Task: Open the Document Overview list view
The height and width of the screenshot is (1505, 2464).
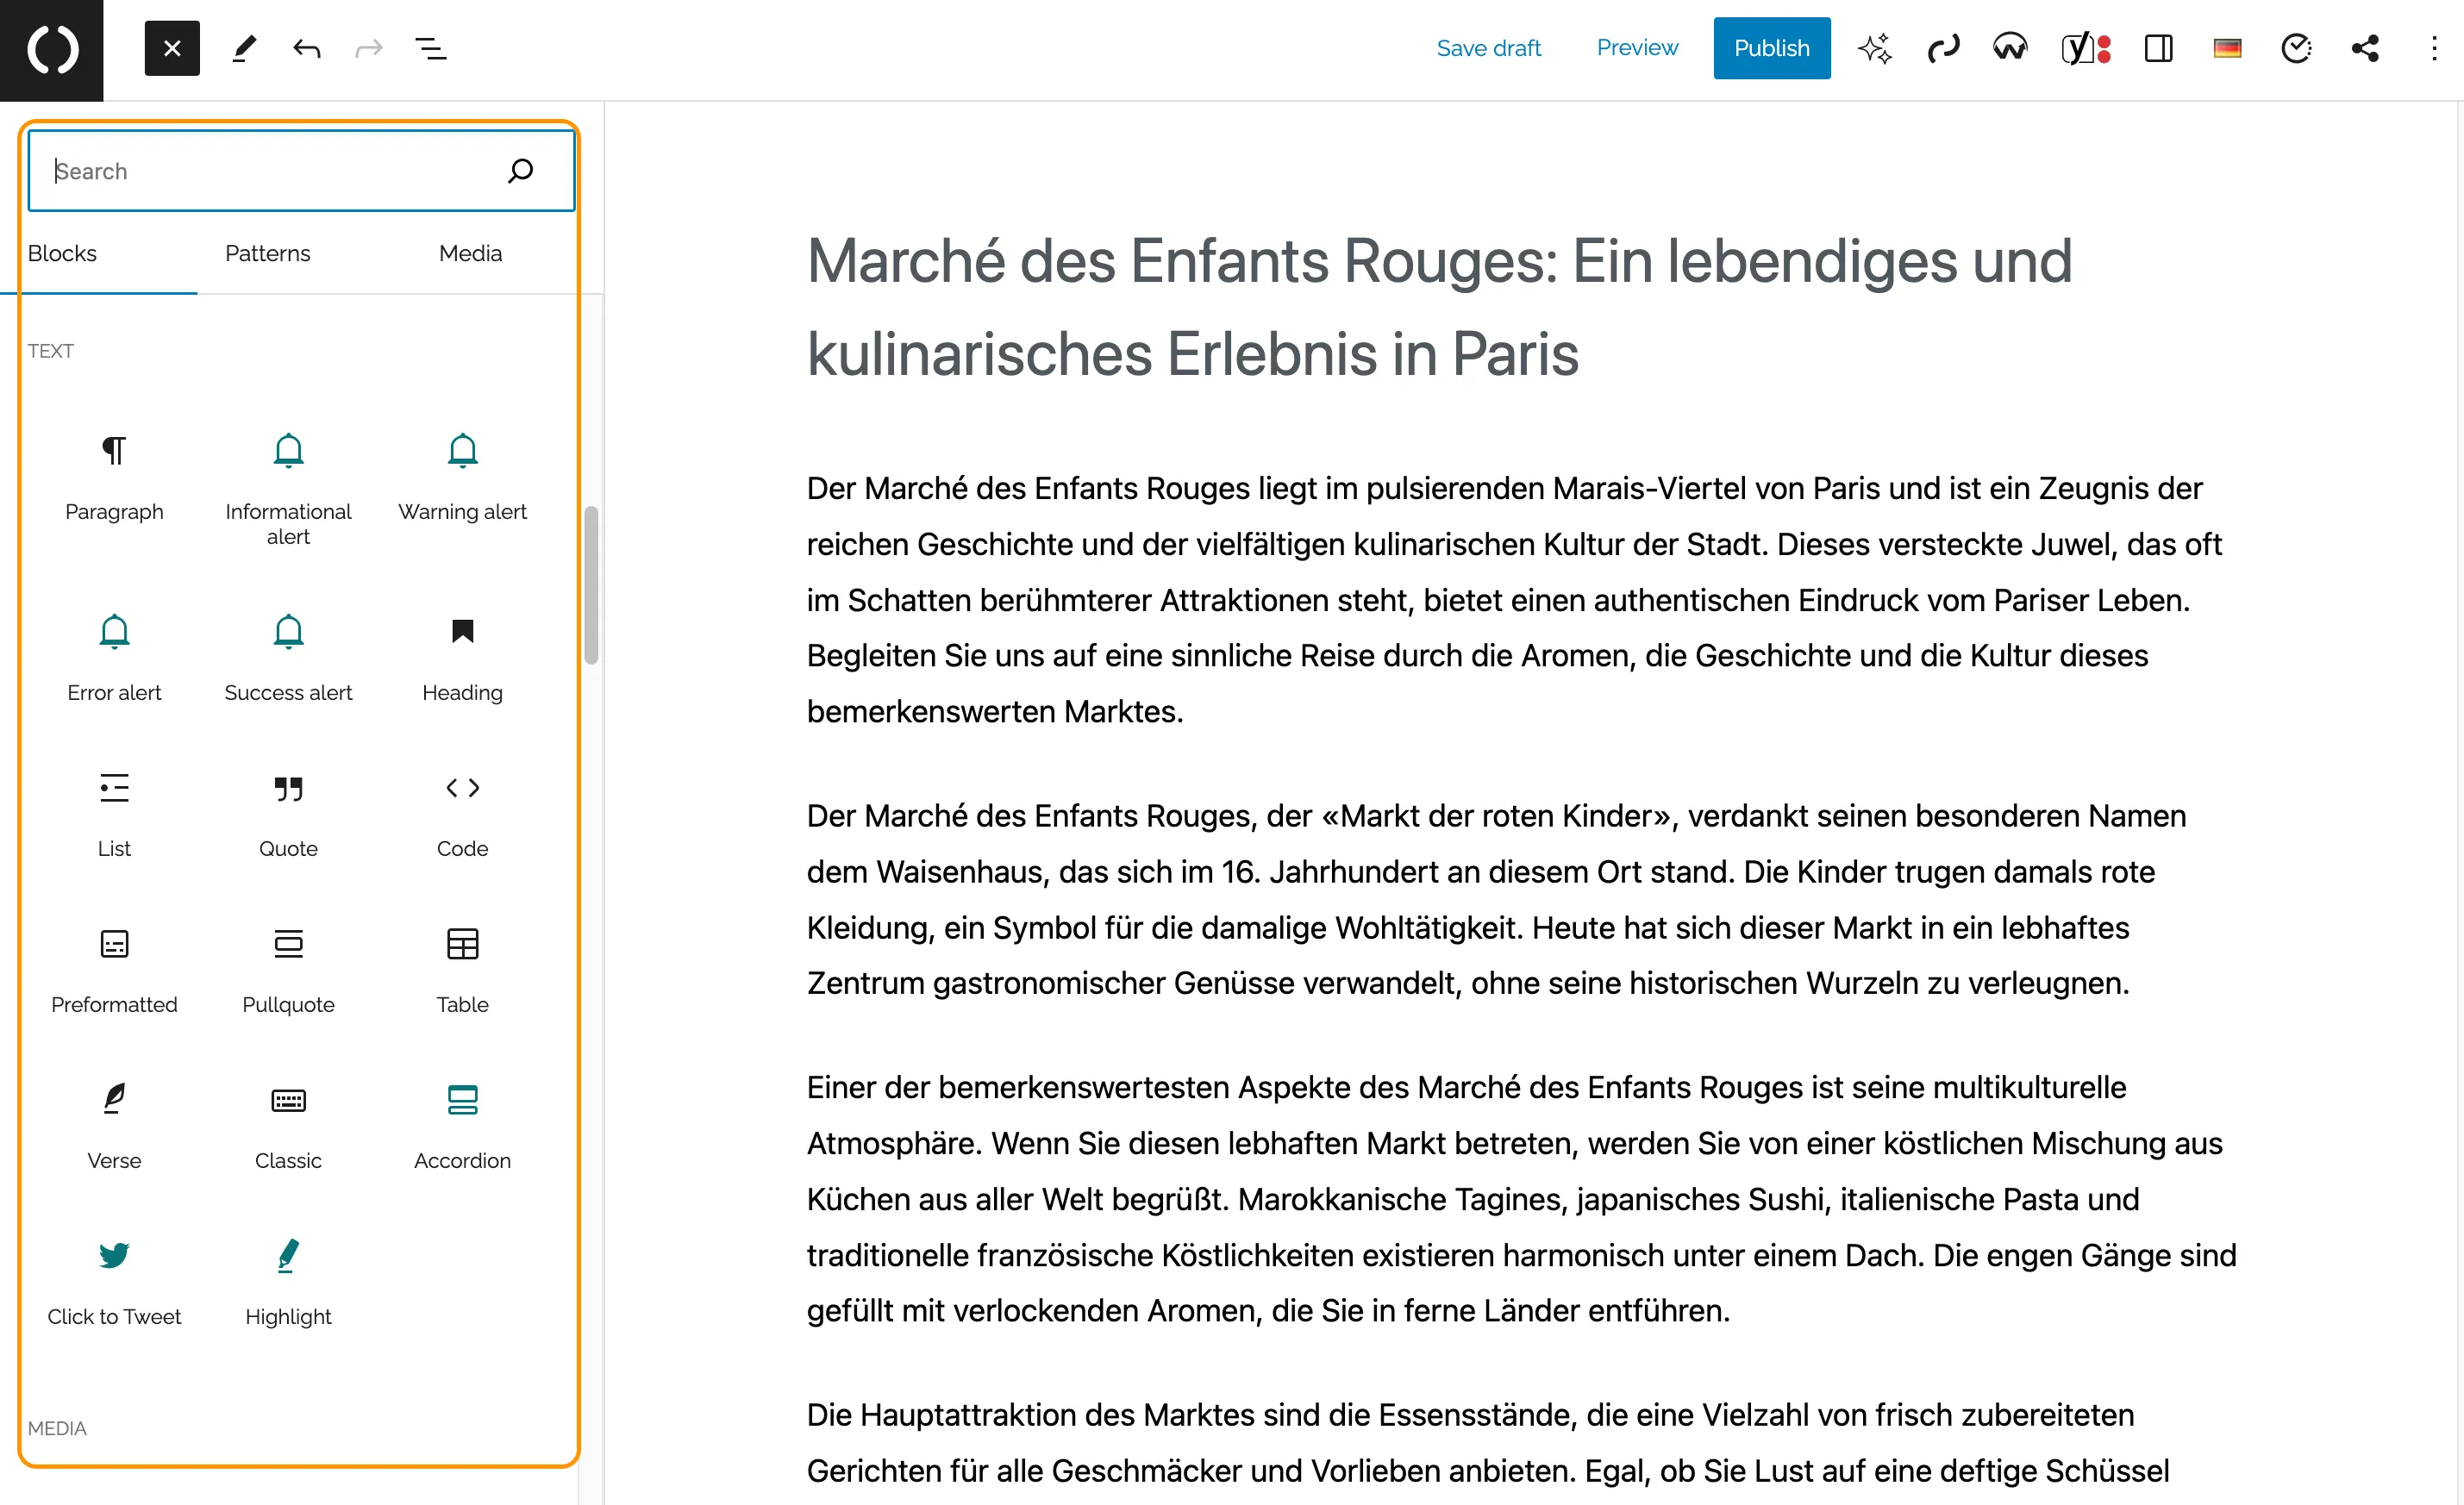Action: [x=431, y=48]
